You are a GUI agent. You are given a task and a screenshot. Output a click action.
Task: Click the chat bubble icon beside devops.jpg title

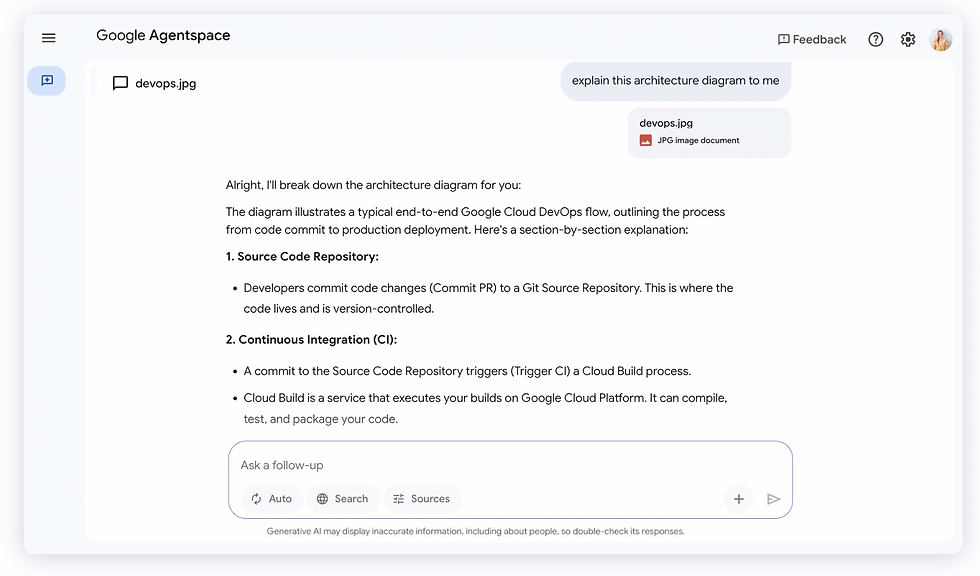coord(120,83)
